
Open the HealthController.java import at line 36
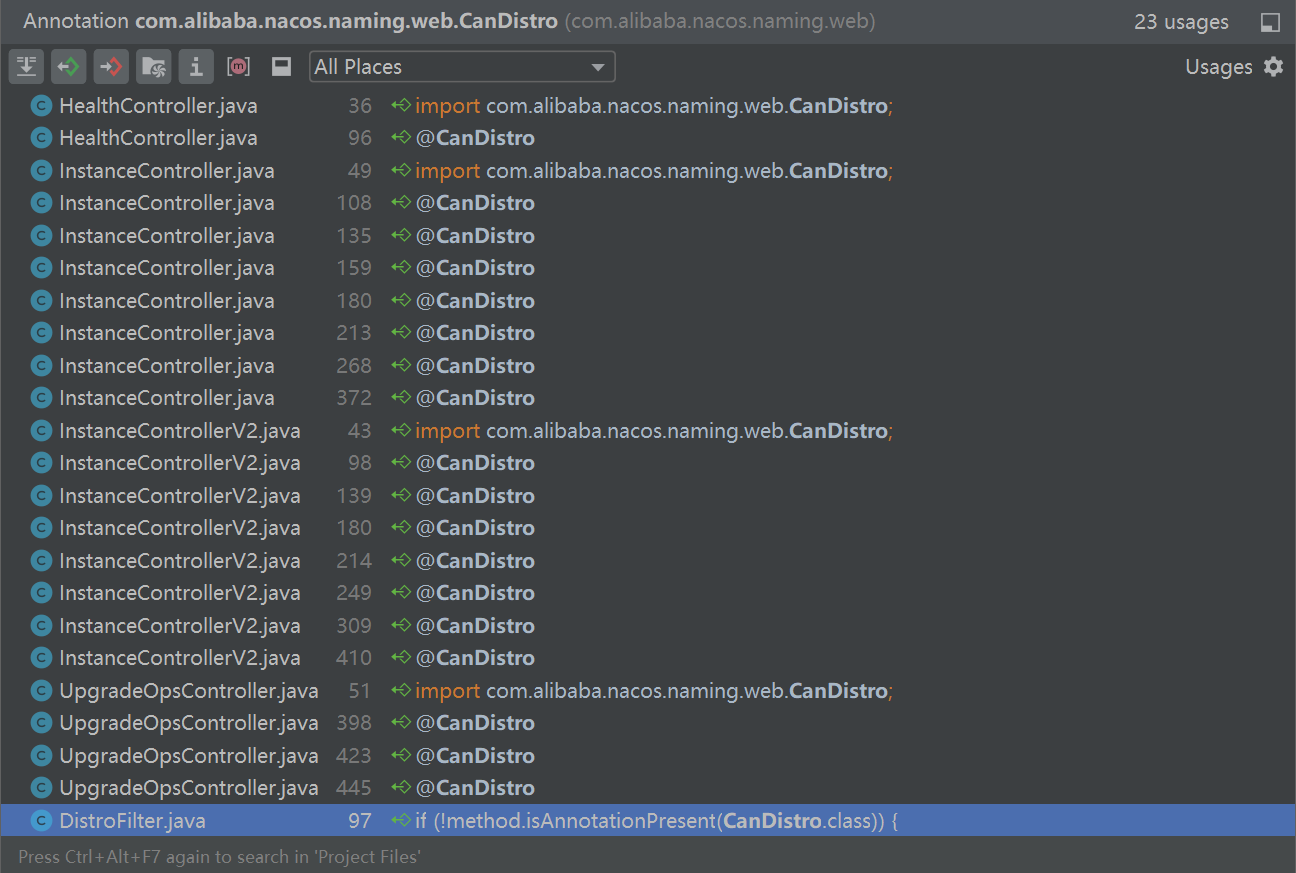[600, 105]
